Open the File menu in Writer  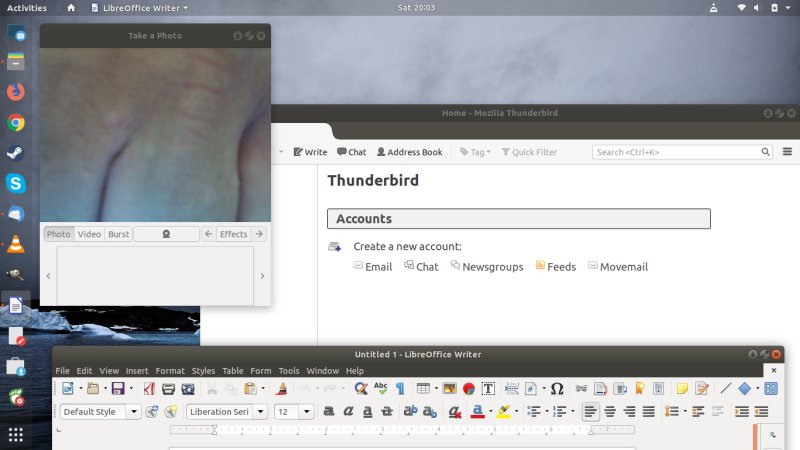62,371
